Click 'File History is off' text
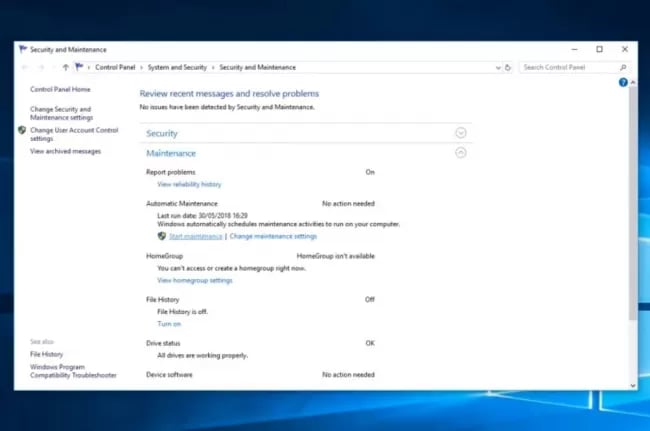 pos(182,312)
